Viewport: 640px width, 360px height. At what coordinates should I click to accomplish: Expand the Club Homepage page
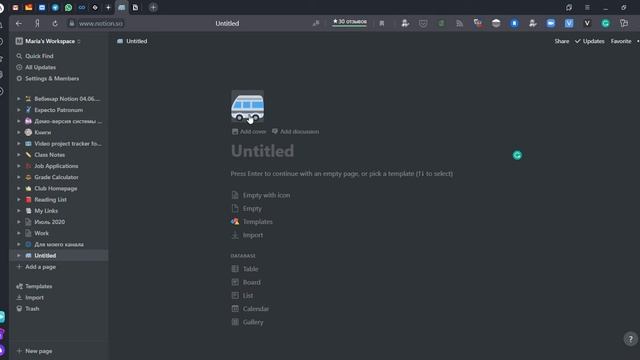coord(18,189)
